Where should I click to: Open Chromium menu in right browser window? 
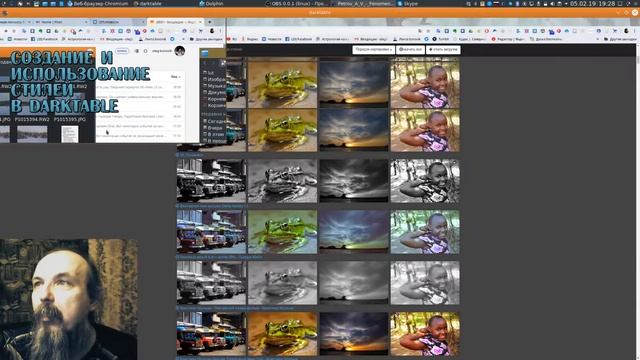tap(635, 31)
